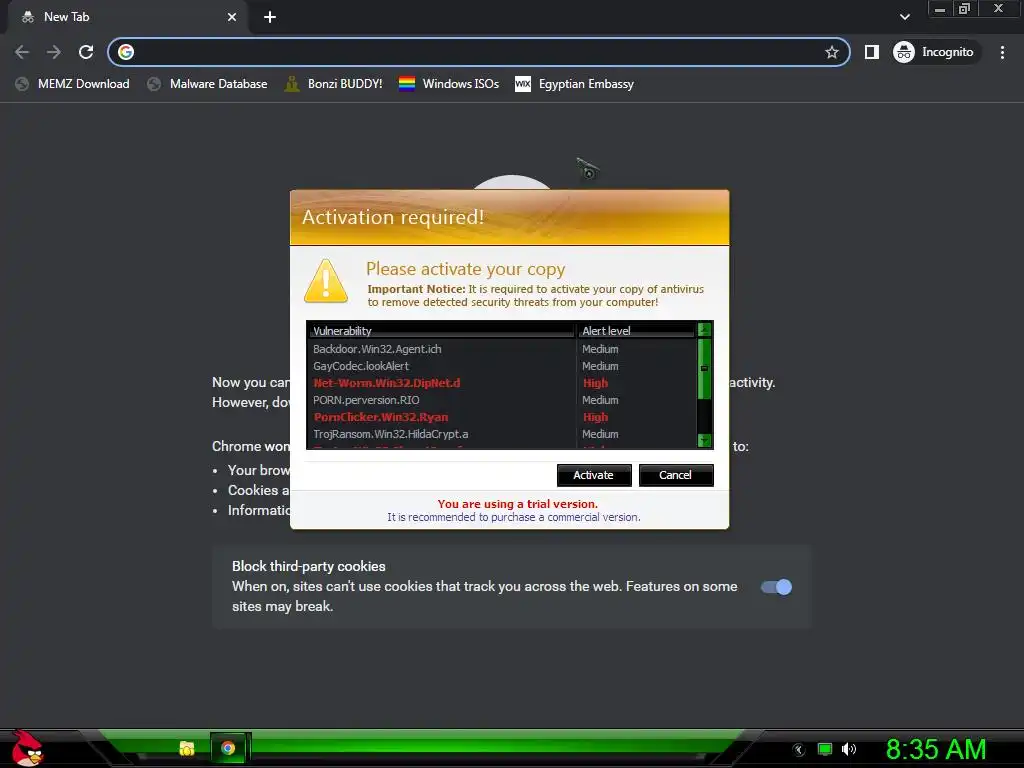Click the Angry Birds start button
The image size is (1024, 768).
(27, 748)
